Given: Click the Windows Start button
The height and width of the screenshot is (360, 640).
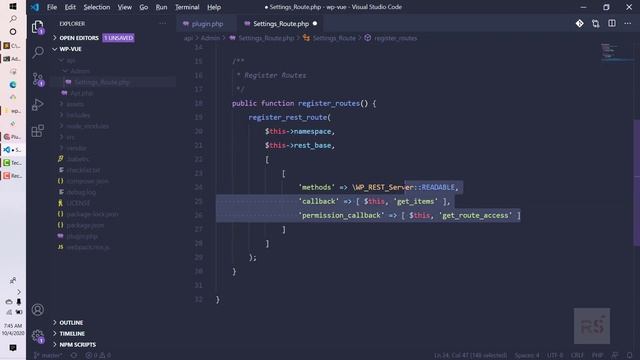Looking at the screenshot, I should (x=13, y=7).
